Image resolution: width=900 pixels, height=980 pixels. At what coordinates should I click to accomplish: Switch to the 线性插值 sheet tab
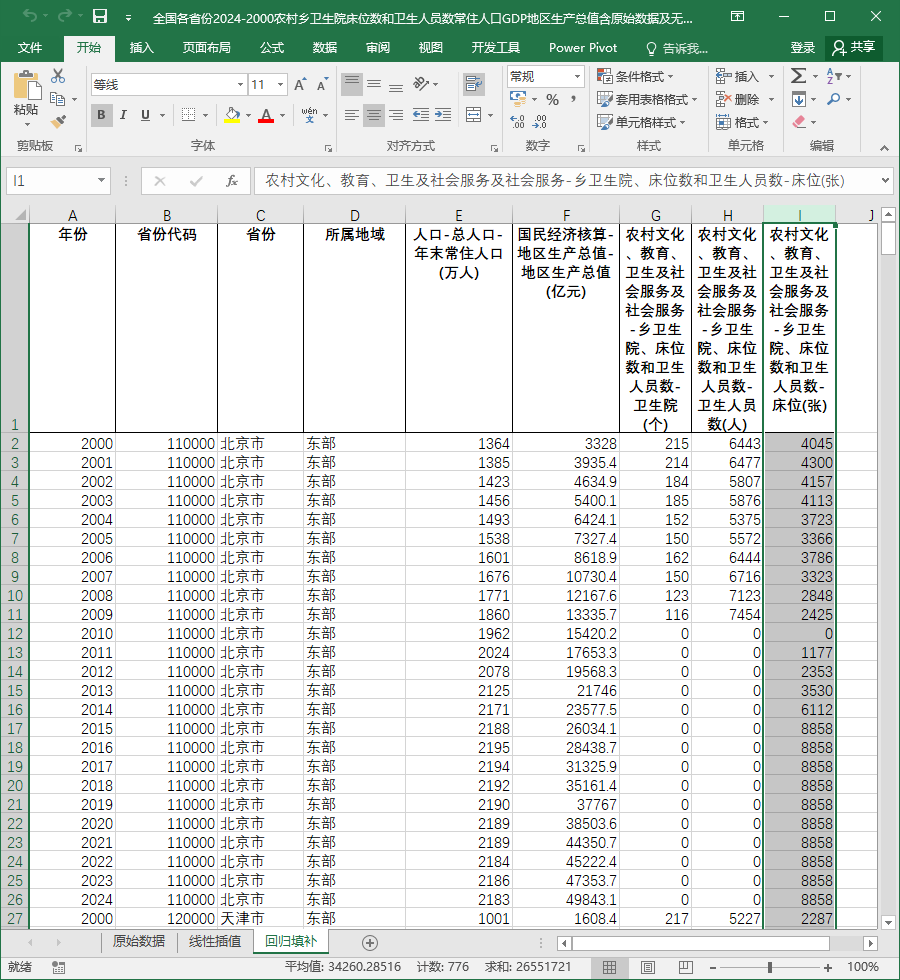tap(215, 941)
